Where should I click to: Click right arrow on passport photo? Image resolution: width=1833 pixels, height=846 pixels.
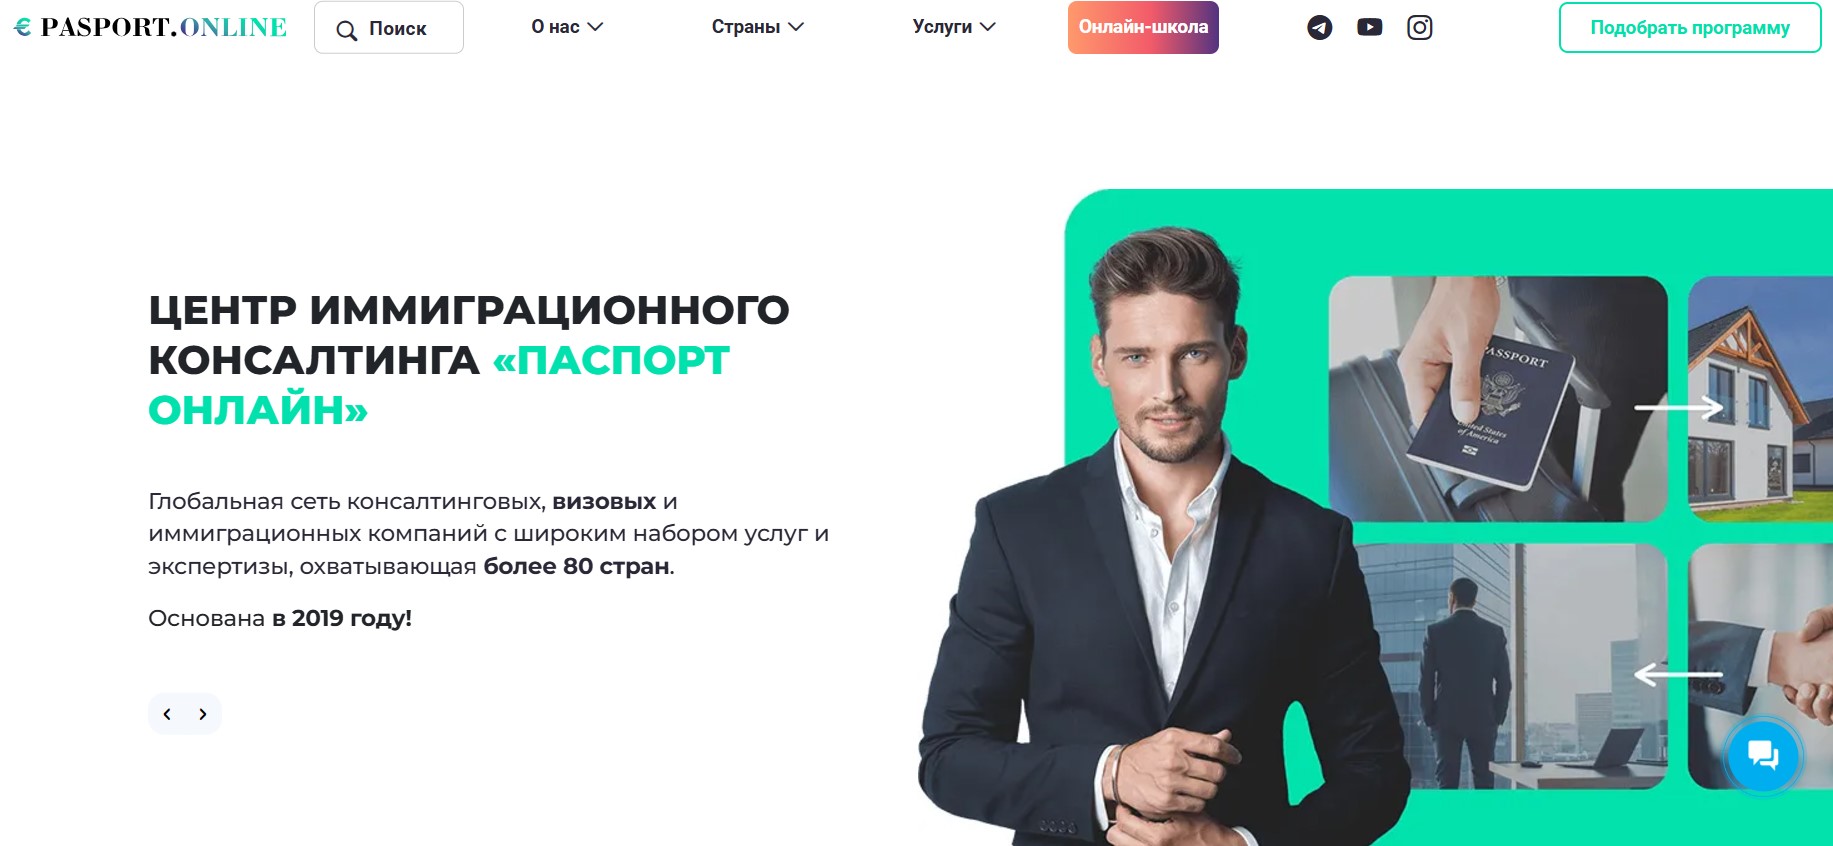(x=1678, y=407)
